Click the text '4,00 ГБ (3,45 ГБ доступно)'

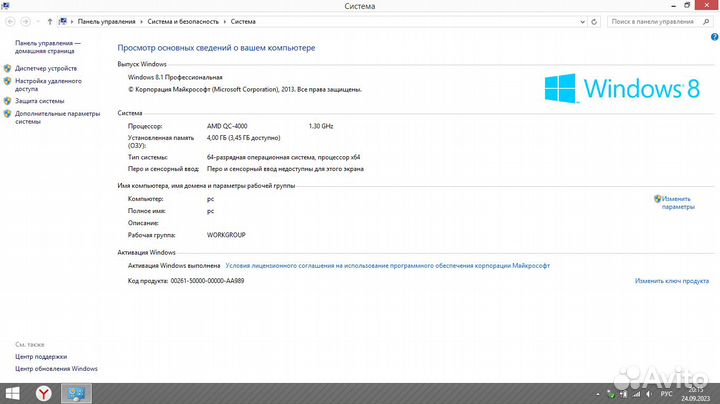[243, 138]
